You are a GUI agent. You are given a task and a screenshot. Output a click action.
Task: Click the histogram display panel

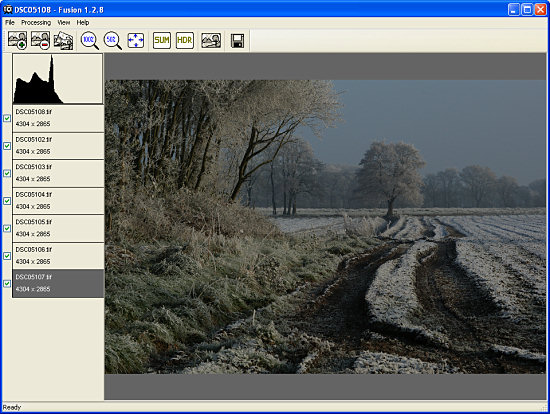58,79
